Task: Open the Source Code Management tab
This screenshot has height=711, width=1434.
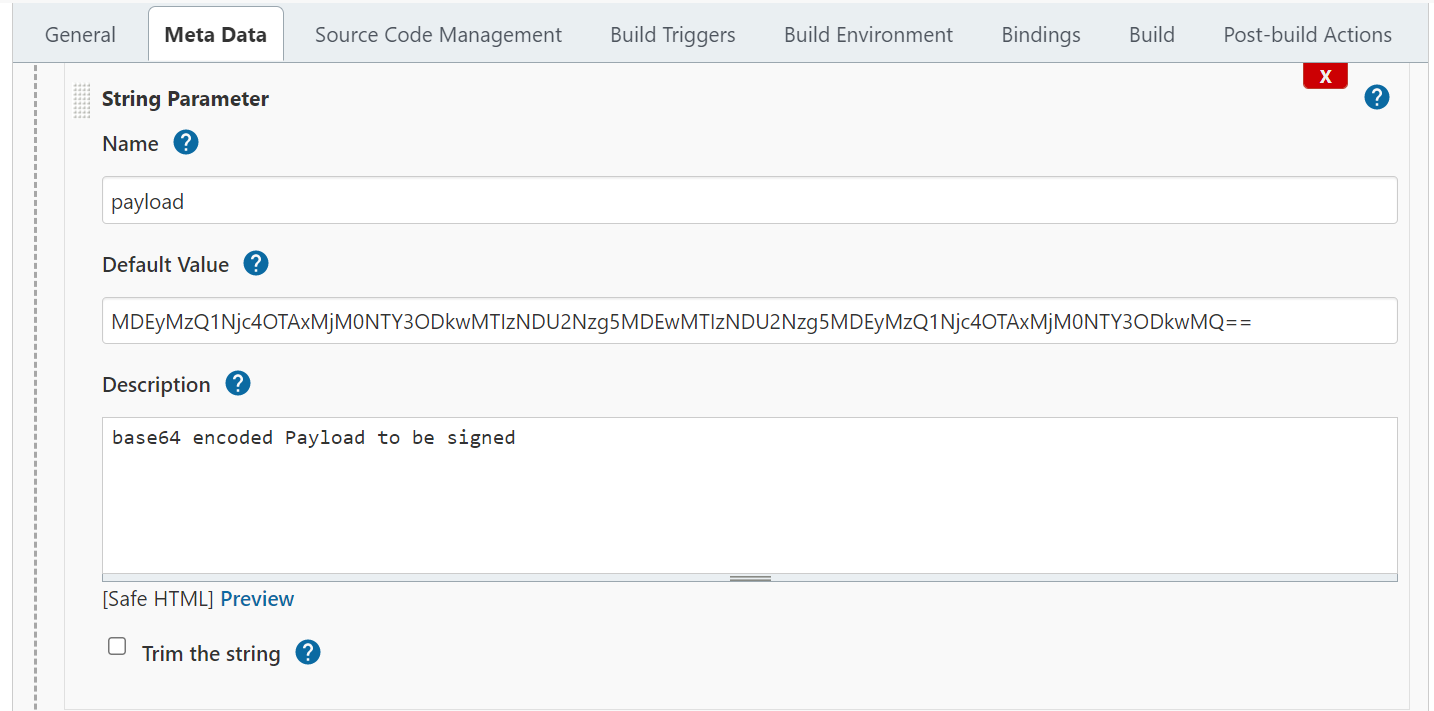Action: pos(438,35)
